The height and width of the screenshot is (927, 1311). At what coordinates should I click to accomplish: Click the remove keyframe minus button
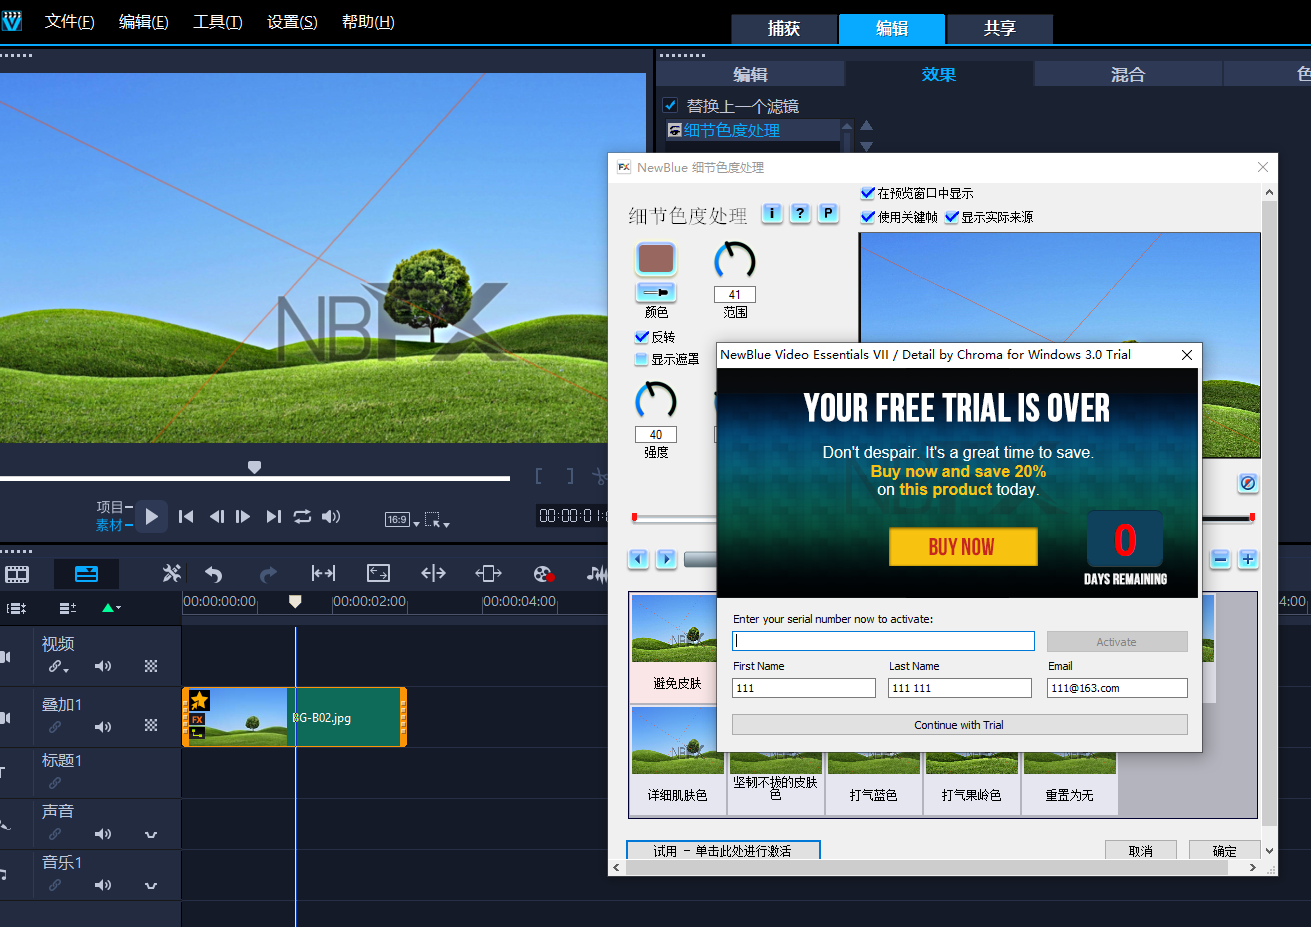tap(1220, 559)
